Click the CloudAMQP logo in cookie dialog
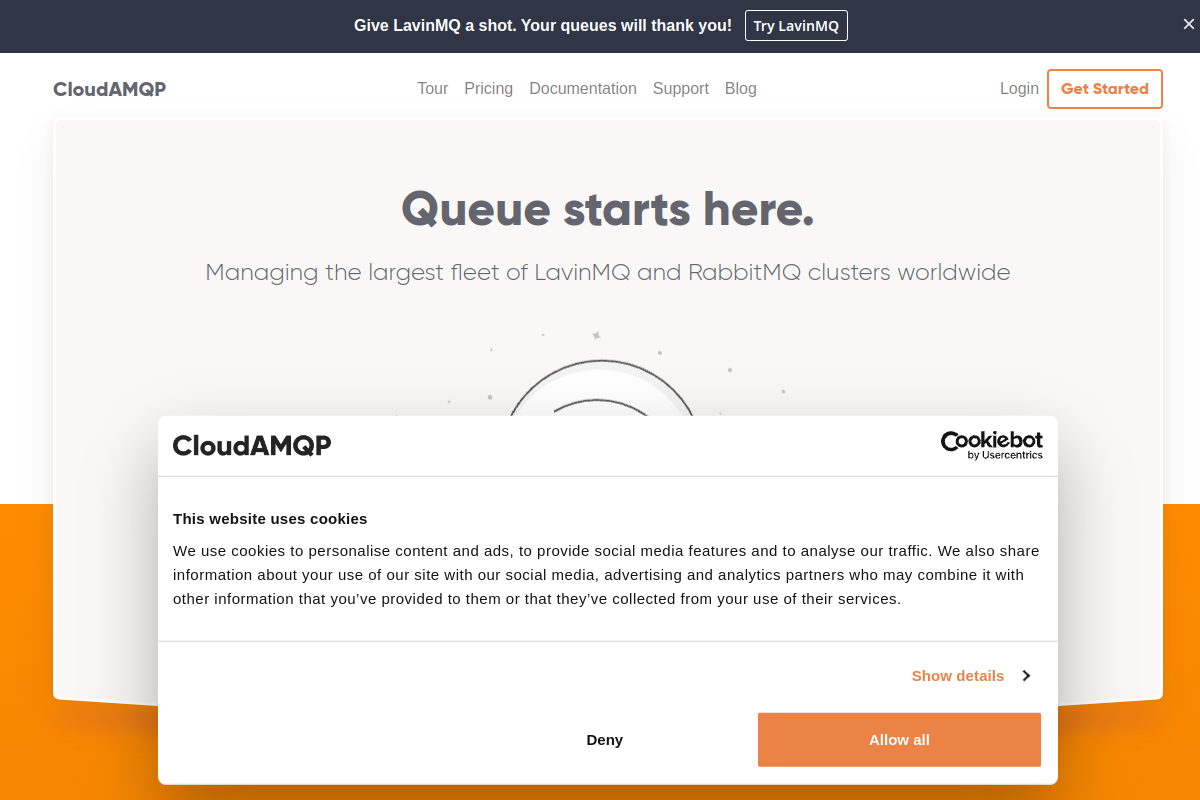The image size is (1200, 800). pos(252,446)
